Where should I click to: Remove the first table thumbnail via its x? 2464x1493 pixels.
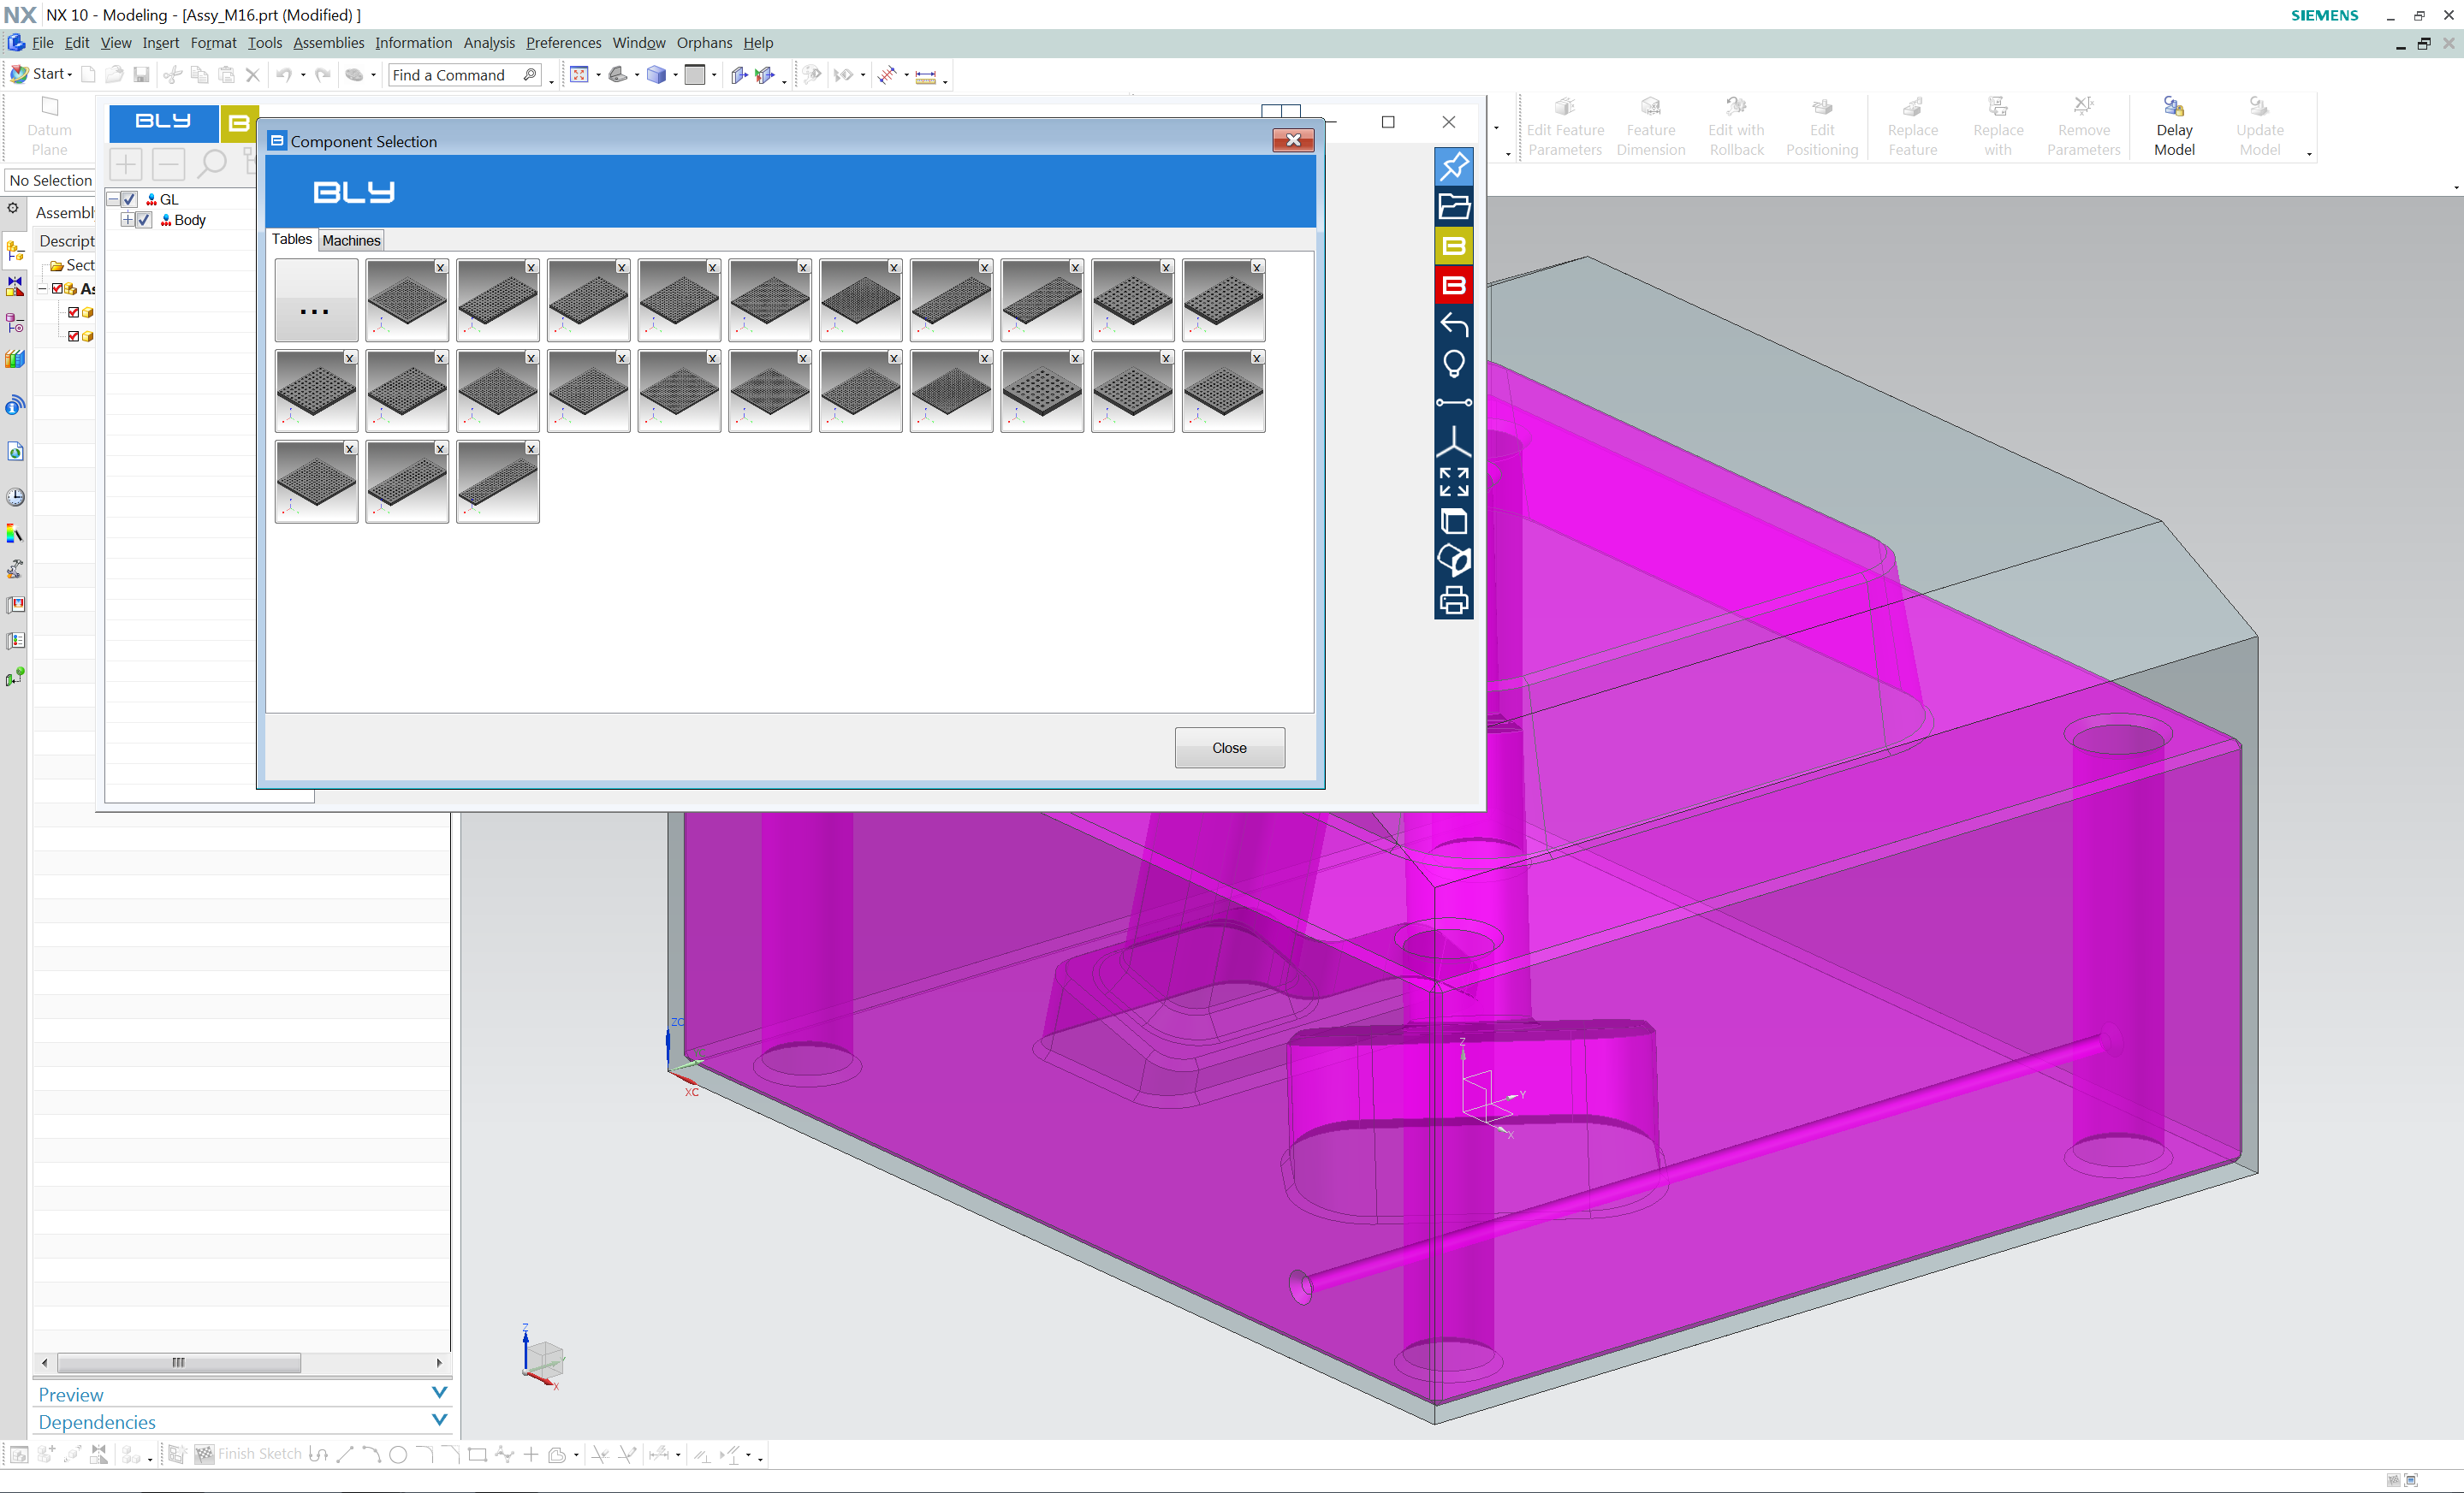(x=440, y=267)
